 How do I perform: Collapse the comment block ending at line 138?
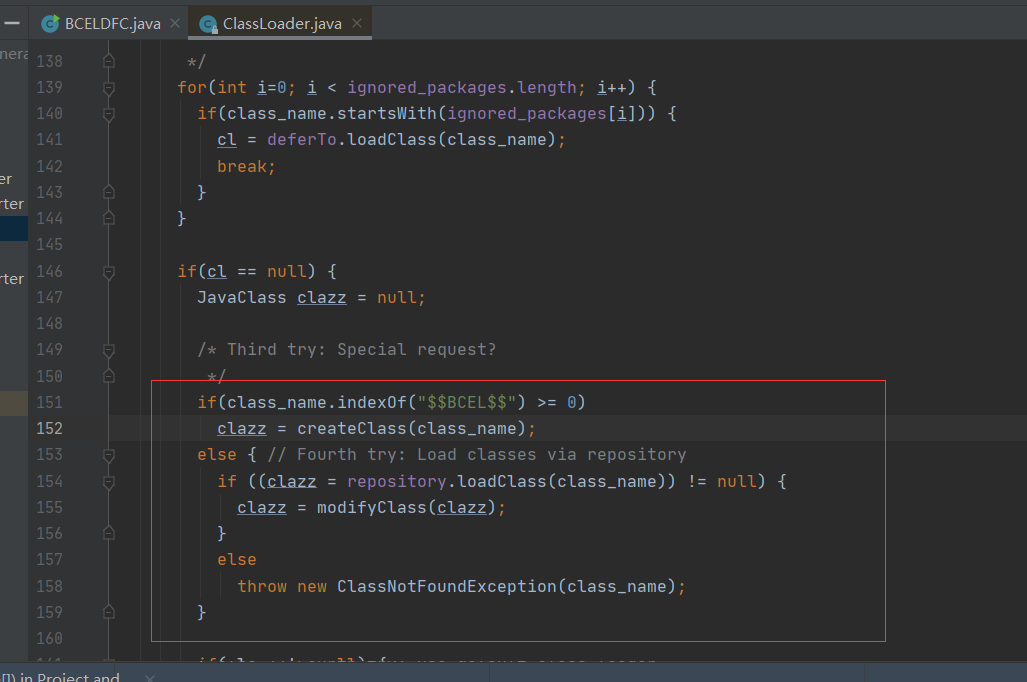[109, 61]
